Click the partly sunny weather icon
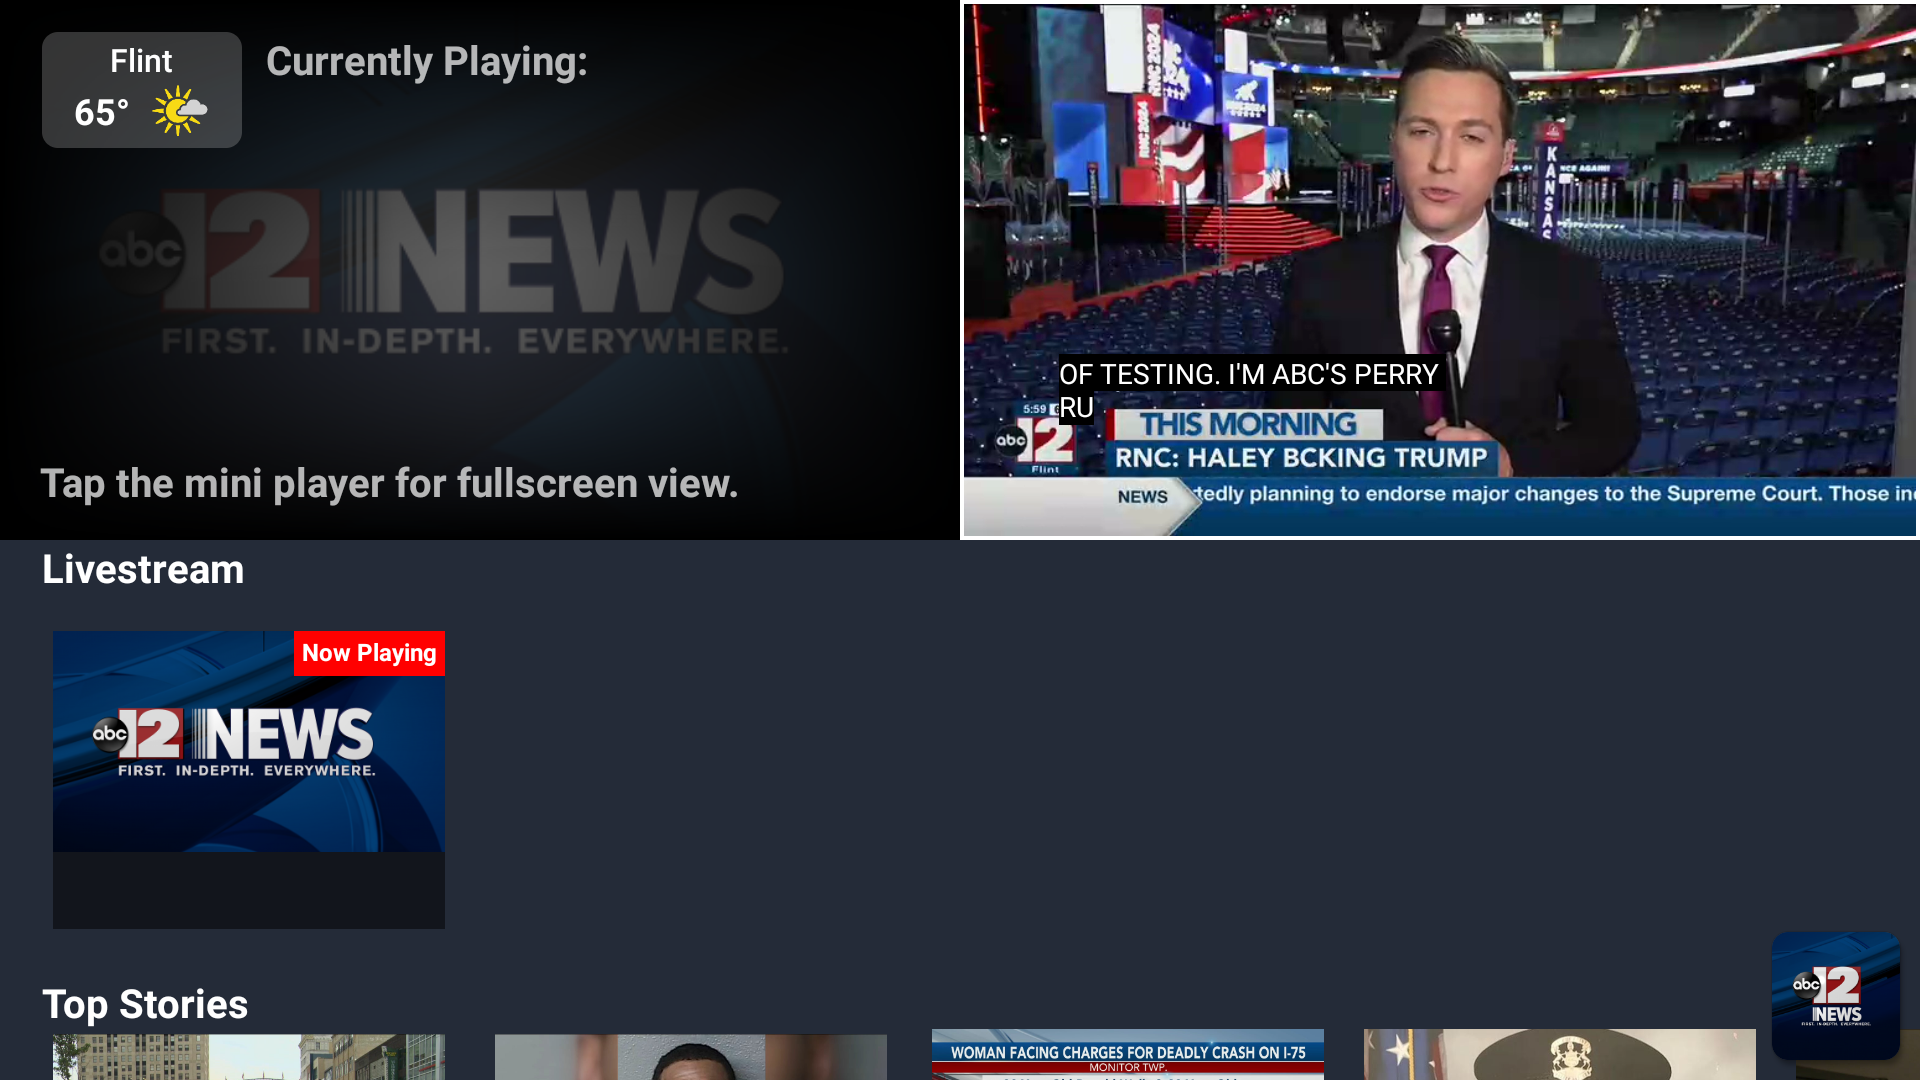 [x=180, y=111]
